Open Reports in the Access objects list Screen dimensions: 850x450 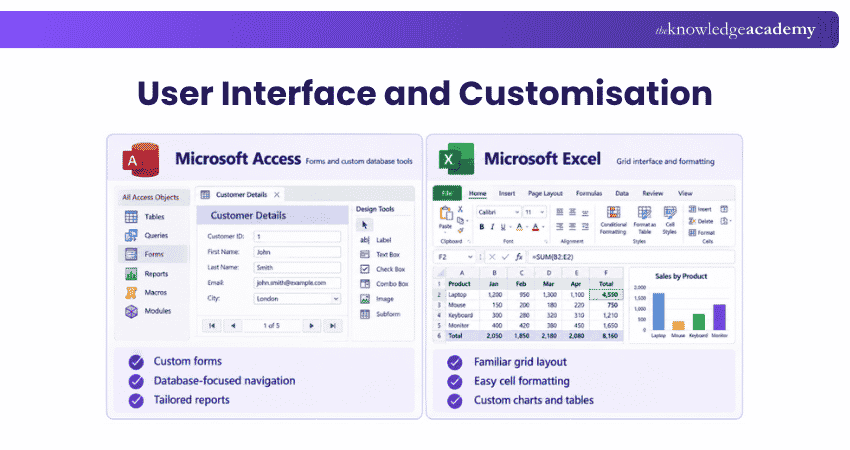(x=147, y=274)
